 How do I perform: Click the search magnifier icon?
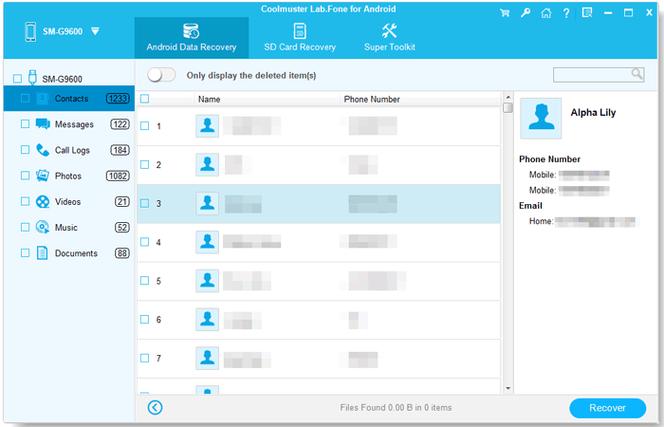coord(636,74)
